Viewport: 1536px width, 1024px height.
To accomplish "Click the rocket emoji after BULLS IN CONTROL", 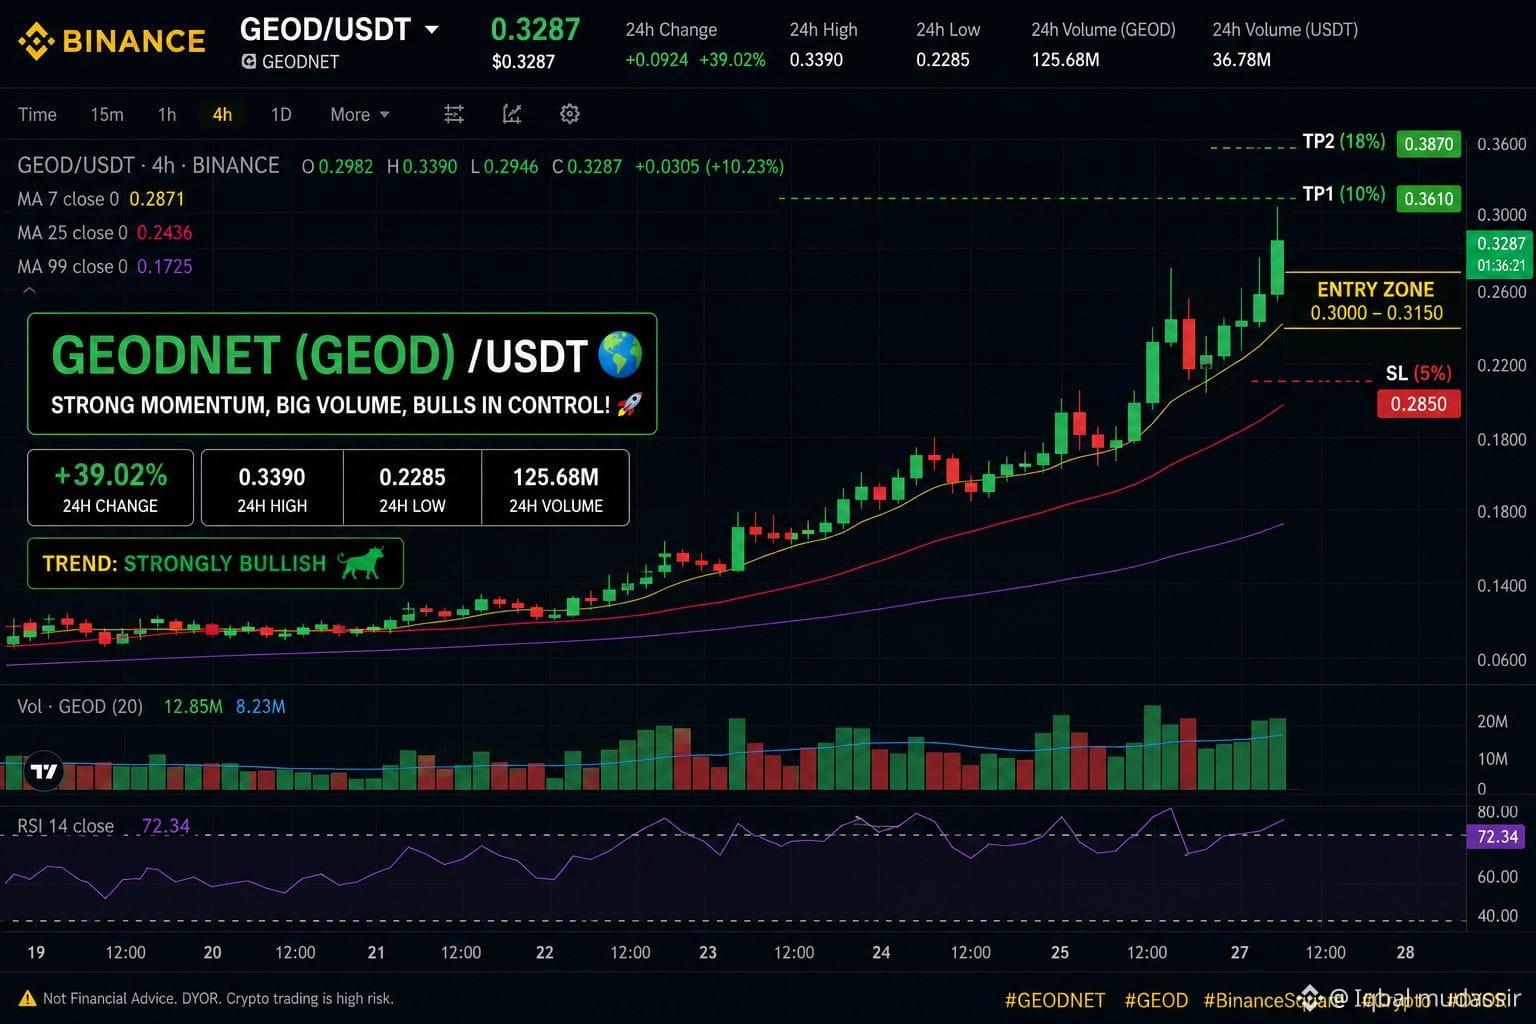I will 630,404.
